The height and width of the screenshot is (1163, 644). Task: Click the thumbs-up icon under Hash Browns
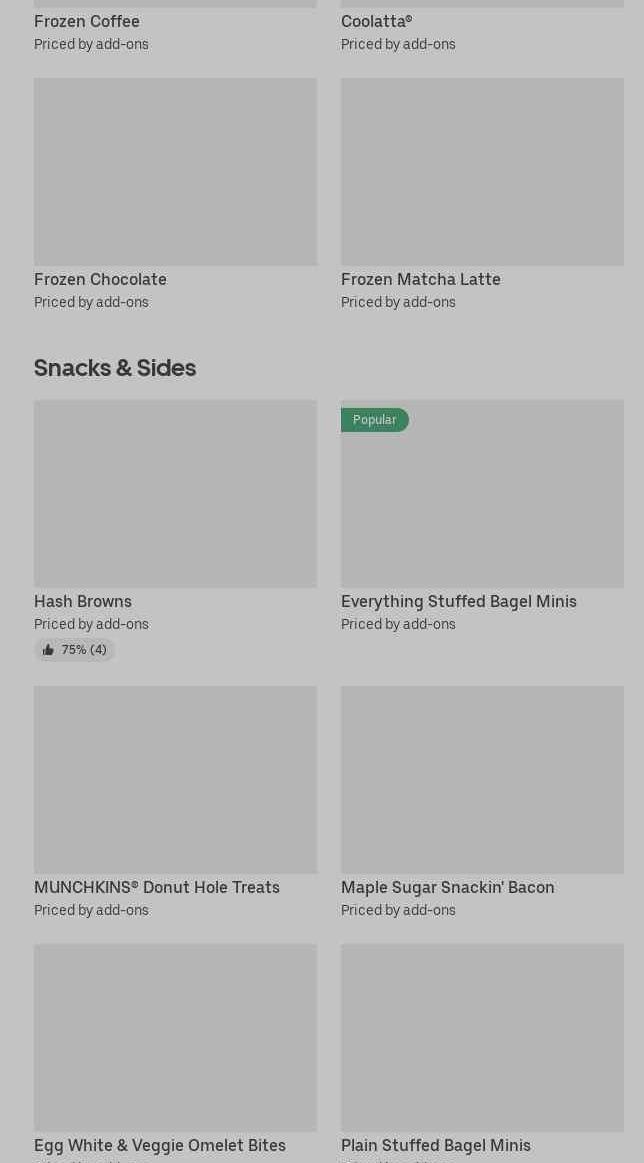(48, 650)
